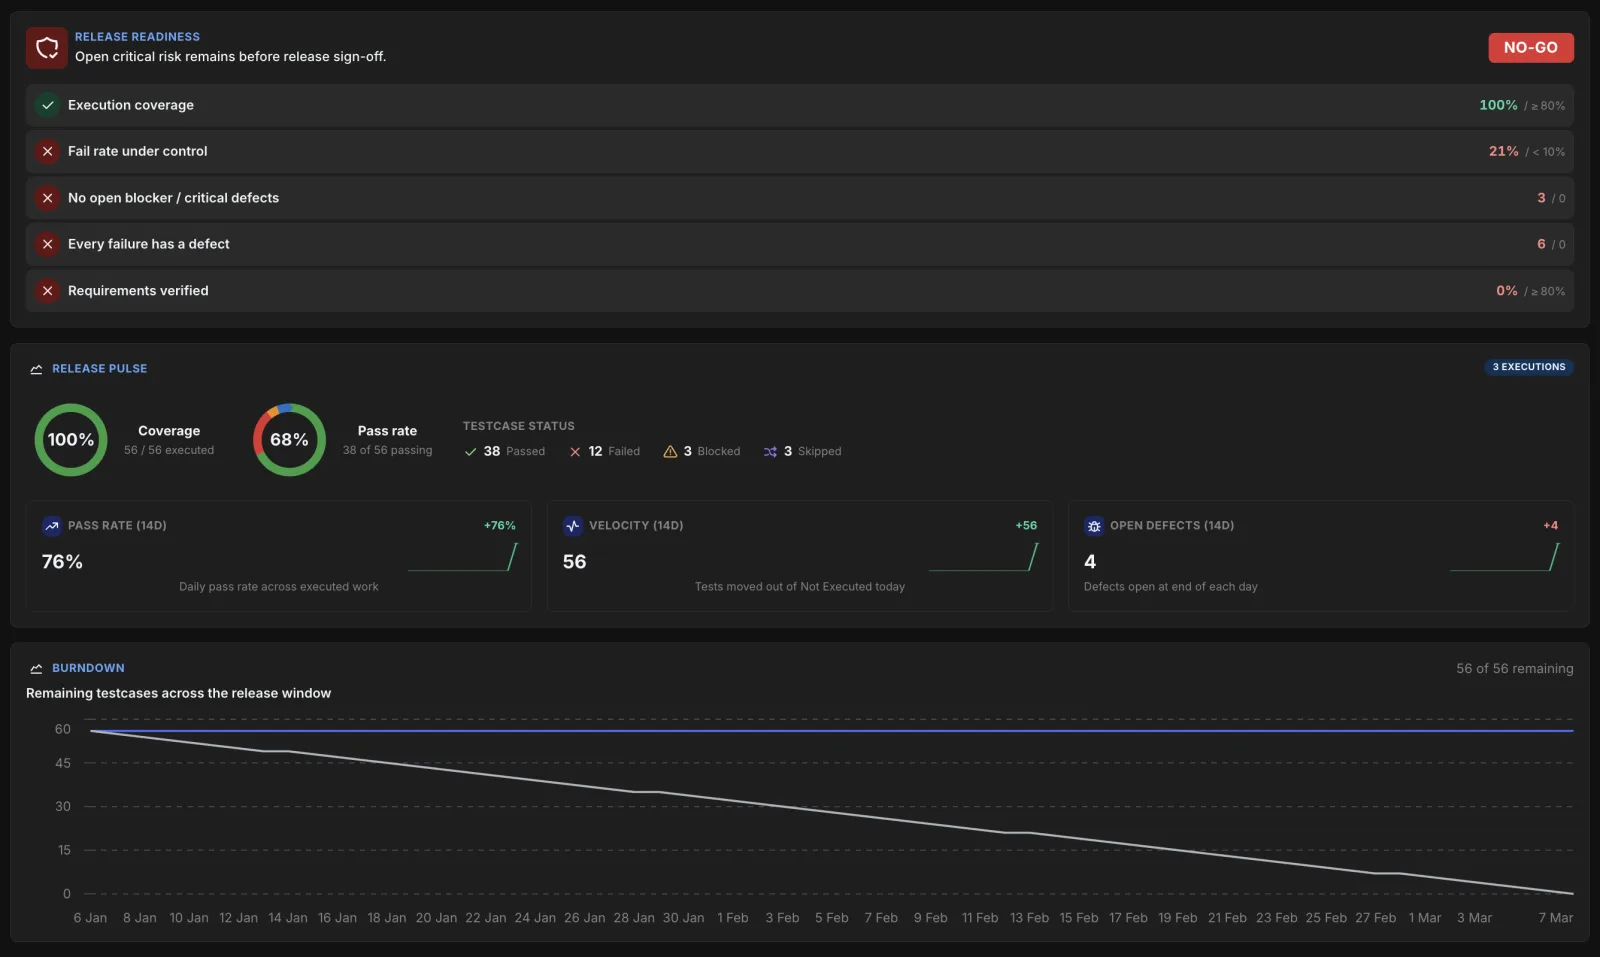Click the +4 open defects delta
The image size is (1600, 957).
click(1550, 526)
